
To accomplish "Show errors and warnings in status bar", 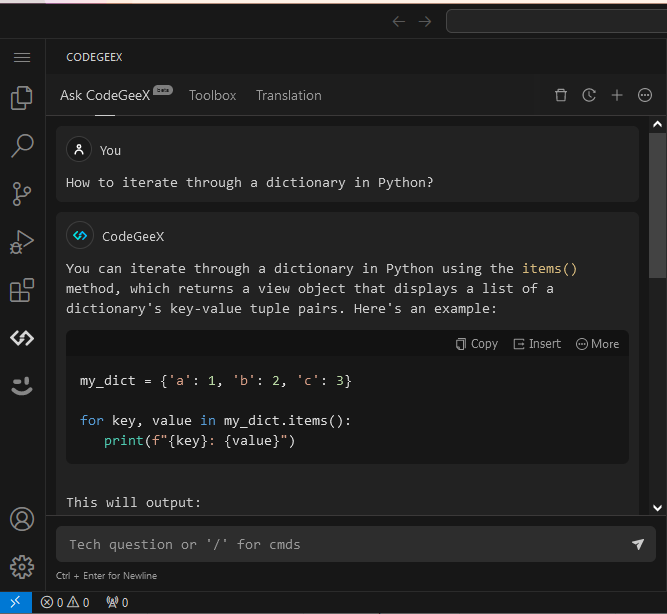I will tap(65, 602).
